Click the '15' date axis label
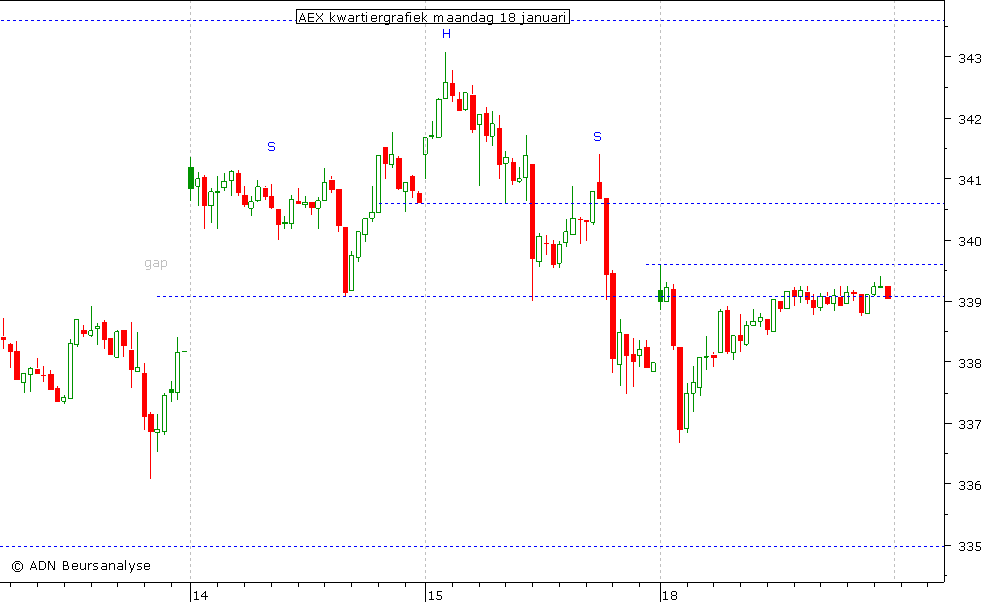 pyautogui.click(x=435, y=595)
